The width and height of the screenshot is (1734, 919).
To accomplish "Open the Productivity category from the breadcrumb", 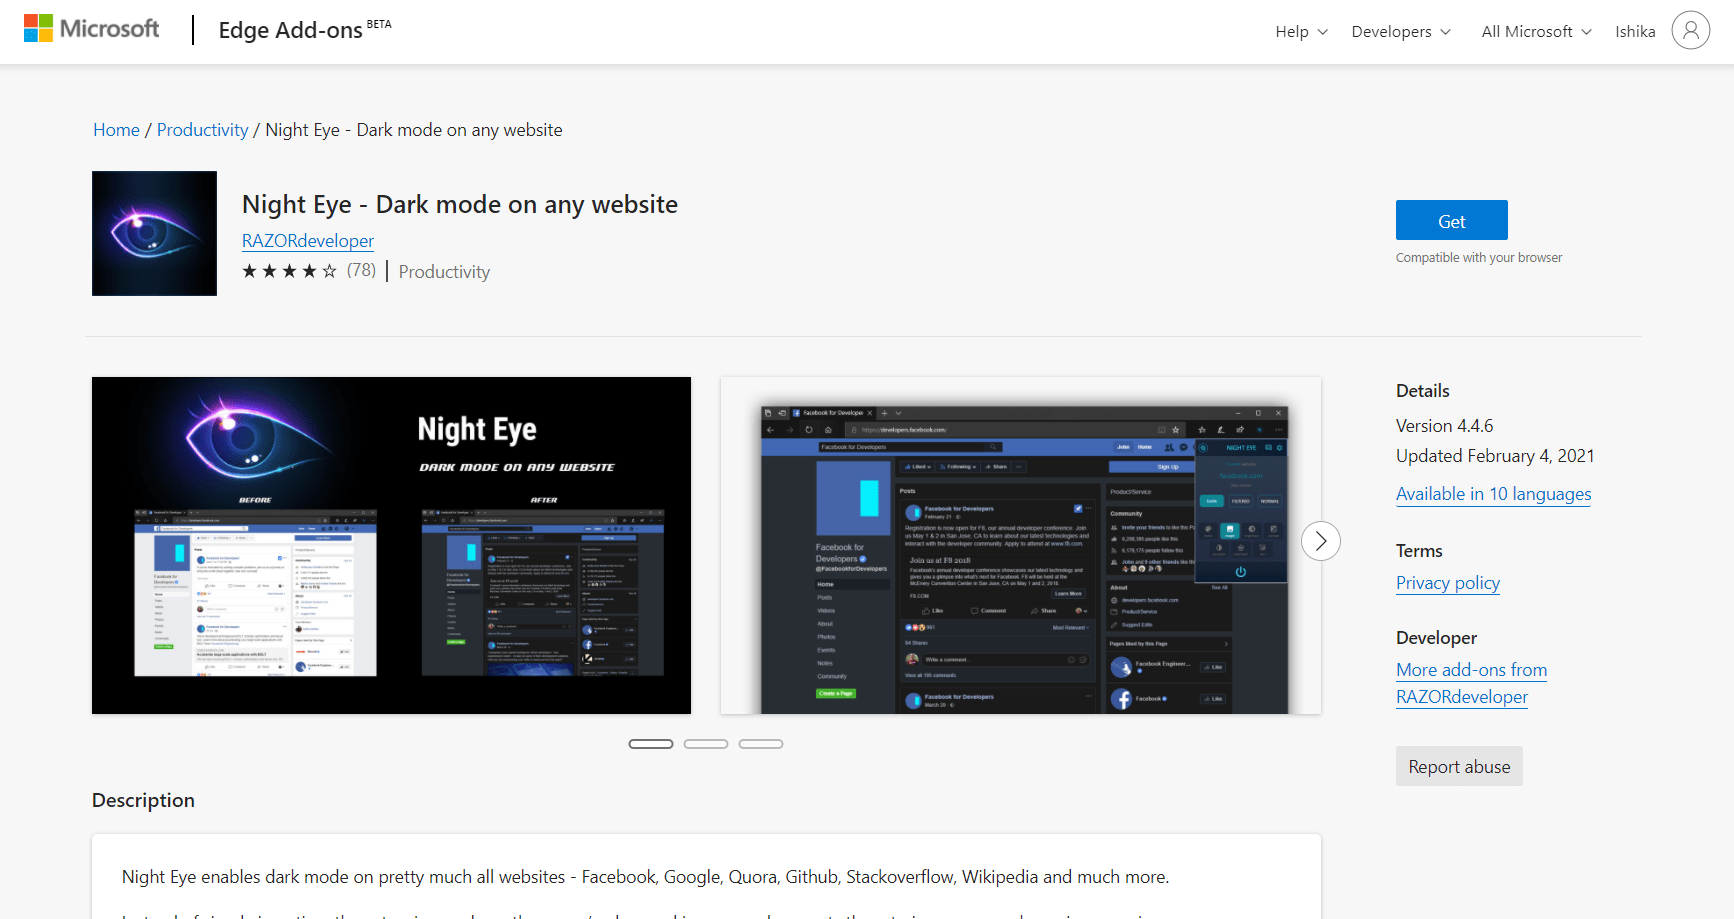I will pyautogui.click(x=202, y=129).
